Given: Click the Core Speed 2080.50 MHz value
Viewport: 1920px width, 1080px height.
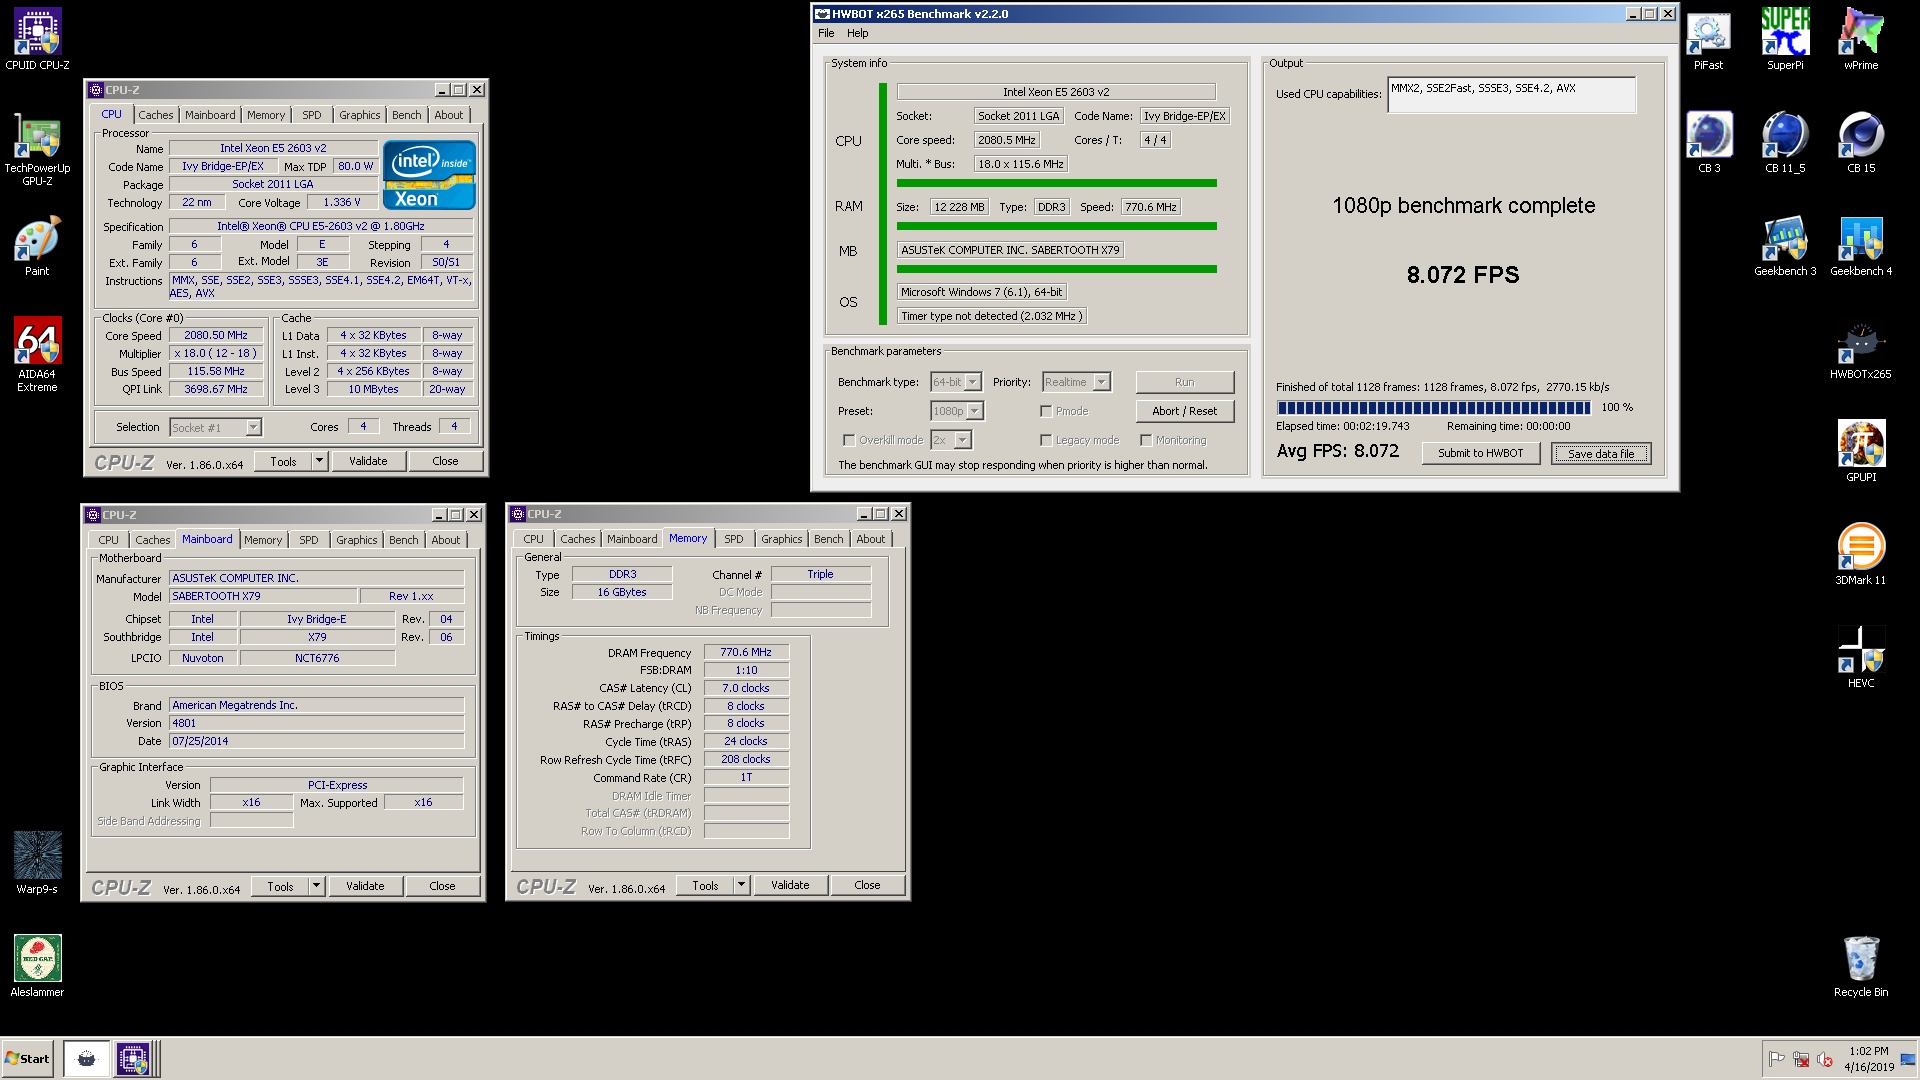Looking at the screenshot, I should click(216, 336).
